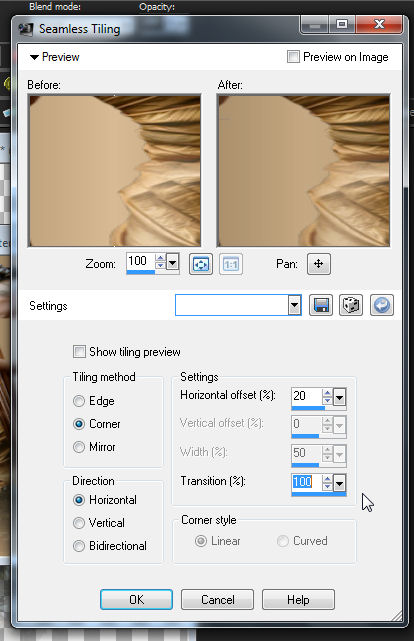Choose the Bidirectional direction option
Image resolution: width=414 pixels, height=641 pixels.
click(79, 546)
